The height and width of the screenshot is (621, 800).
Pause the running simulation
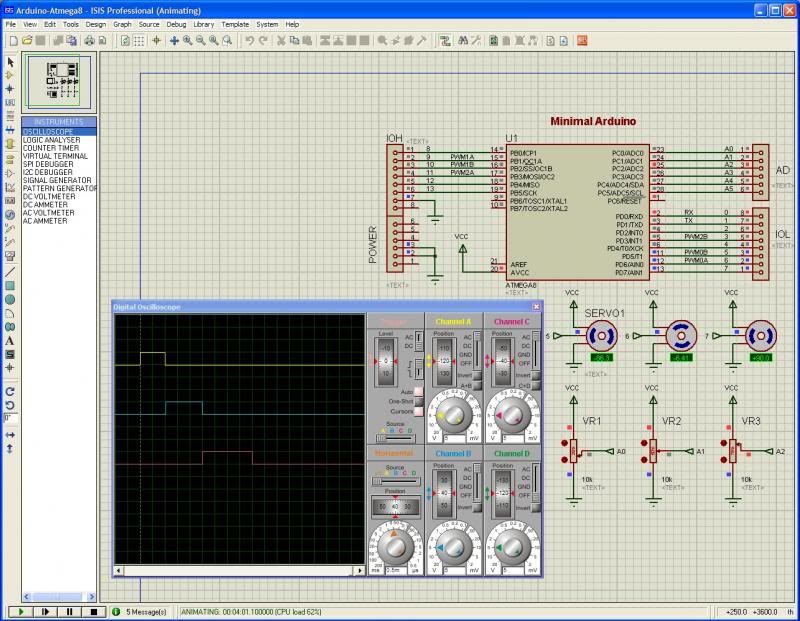click(69, 611)
